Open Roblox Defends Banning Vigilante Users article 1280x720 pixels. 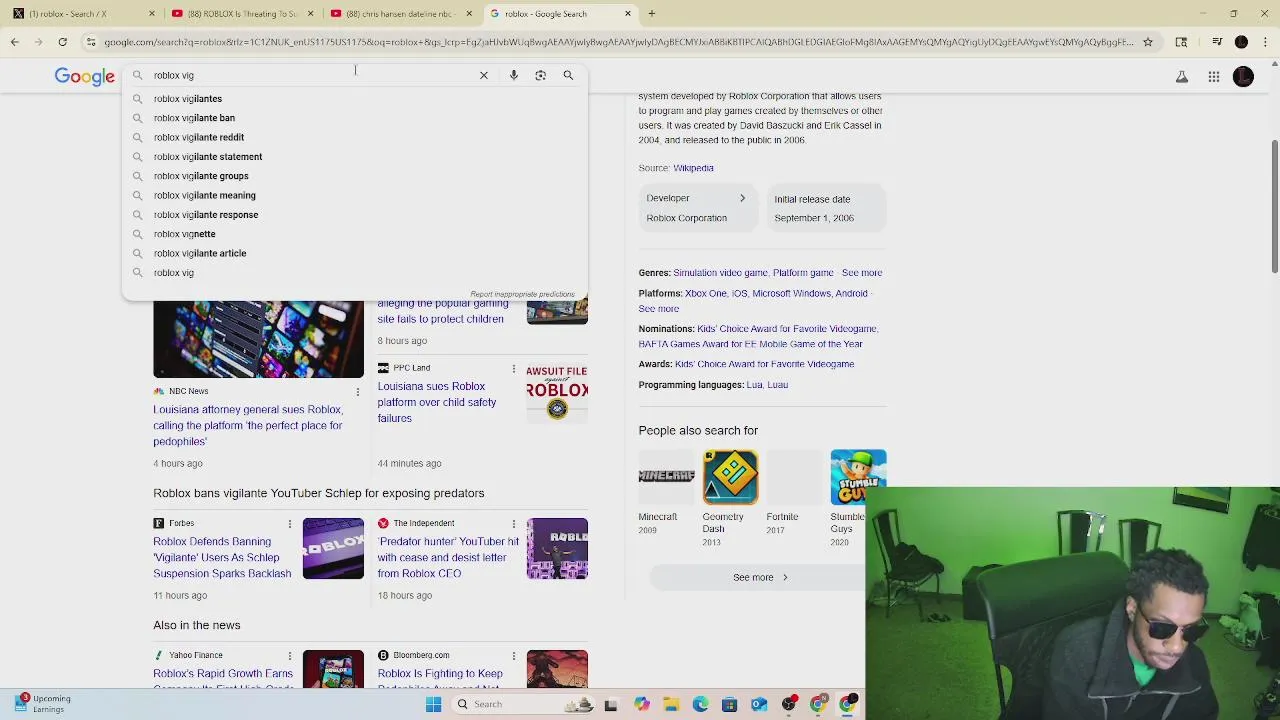(x=222, y=557)
